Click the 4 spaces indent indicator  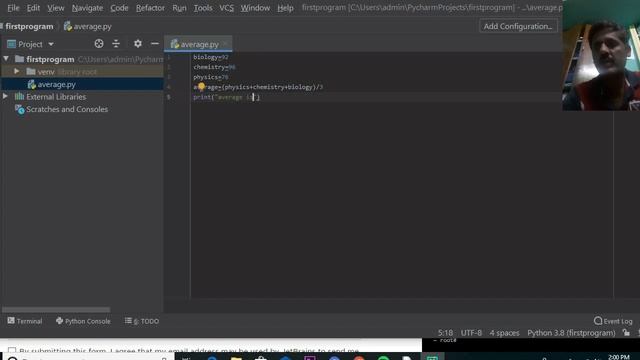click(x=504, y=333)
